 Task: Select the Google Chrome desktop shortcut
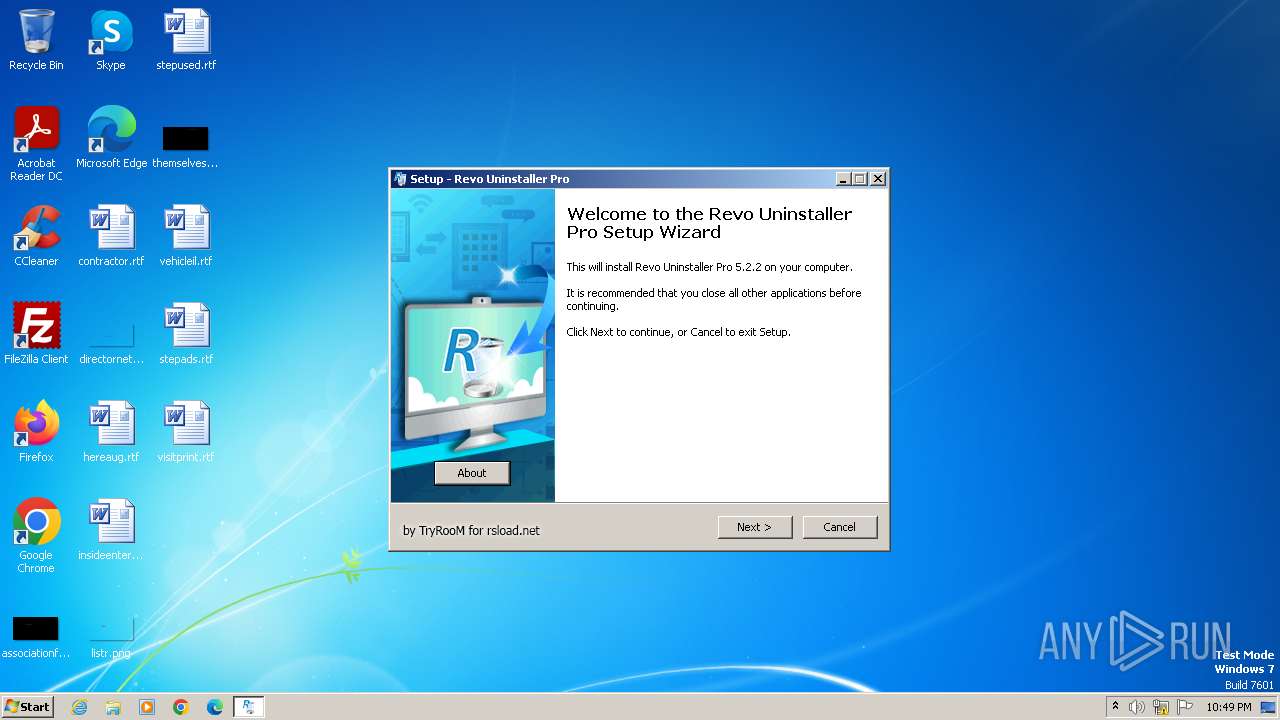[36, 536]
